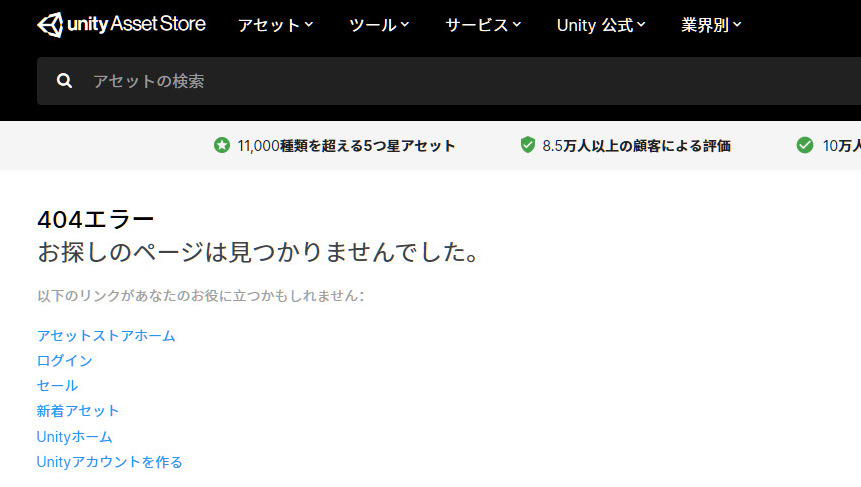Click the green circle checkmark icon beside 10万

pyautogui.click(x=805, y=145)
